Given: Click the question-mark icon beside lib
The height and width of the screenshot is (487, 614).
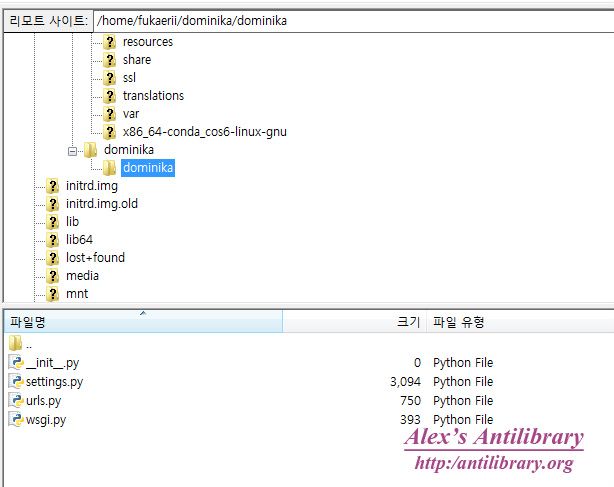Looking at the screenshot, I should [52, 222].
